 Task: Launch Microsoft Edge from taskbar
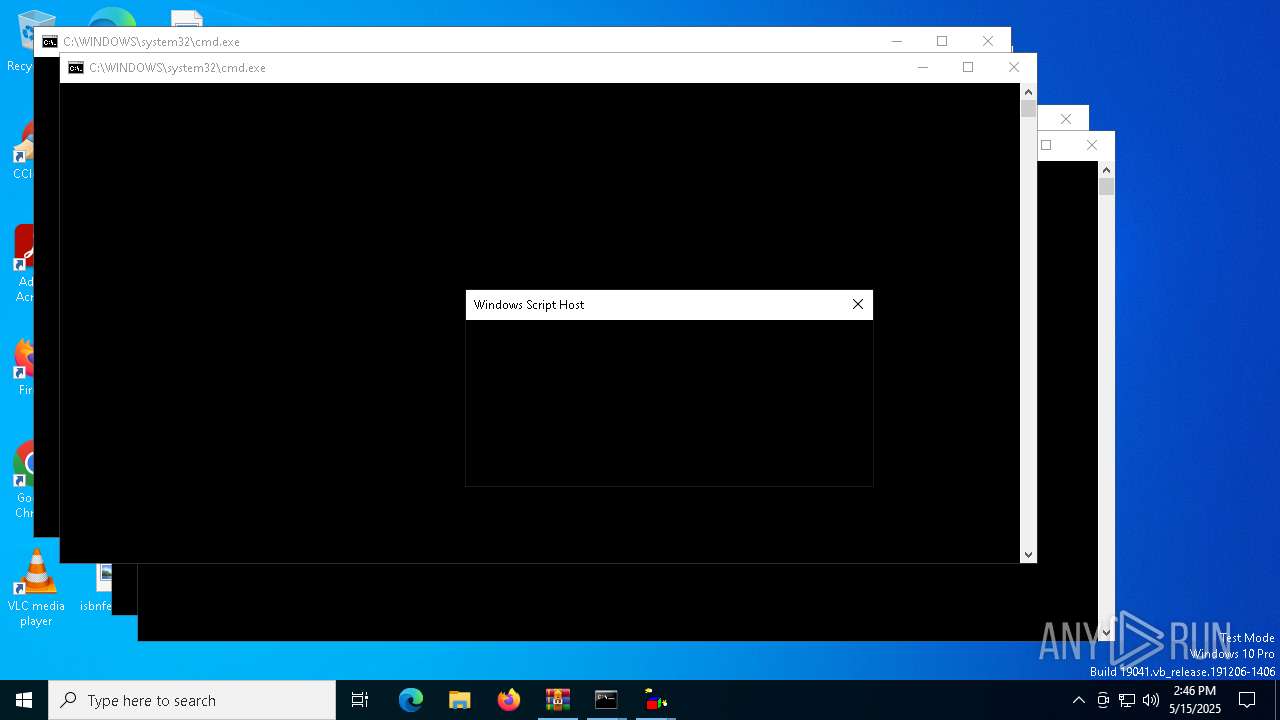[411, 700]
